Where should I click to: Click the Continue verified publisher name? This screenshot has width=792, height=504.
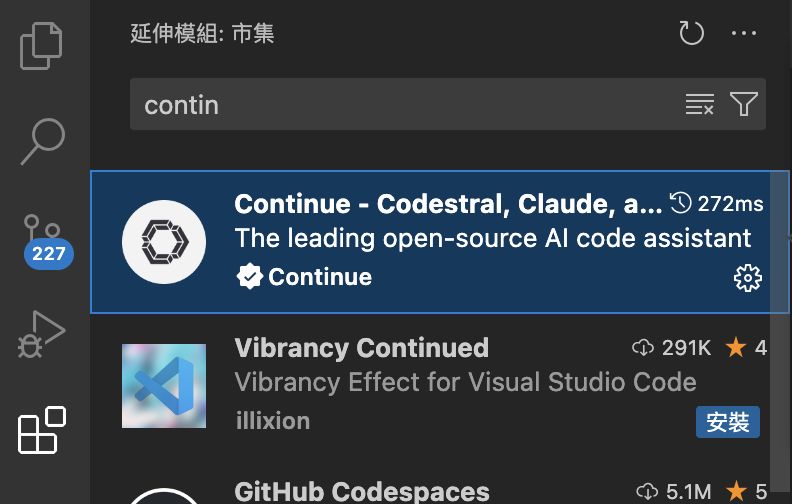point(319,277)
